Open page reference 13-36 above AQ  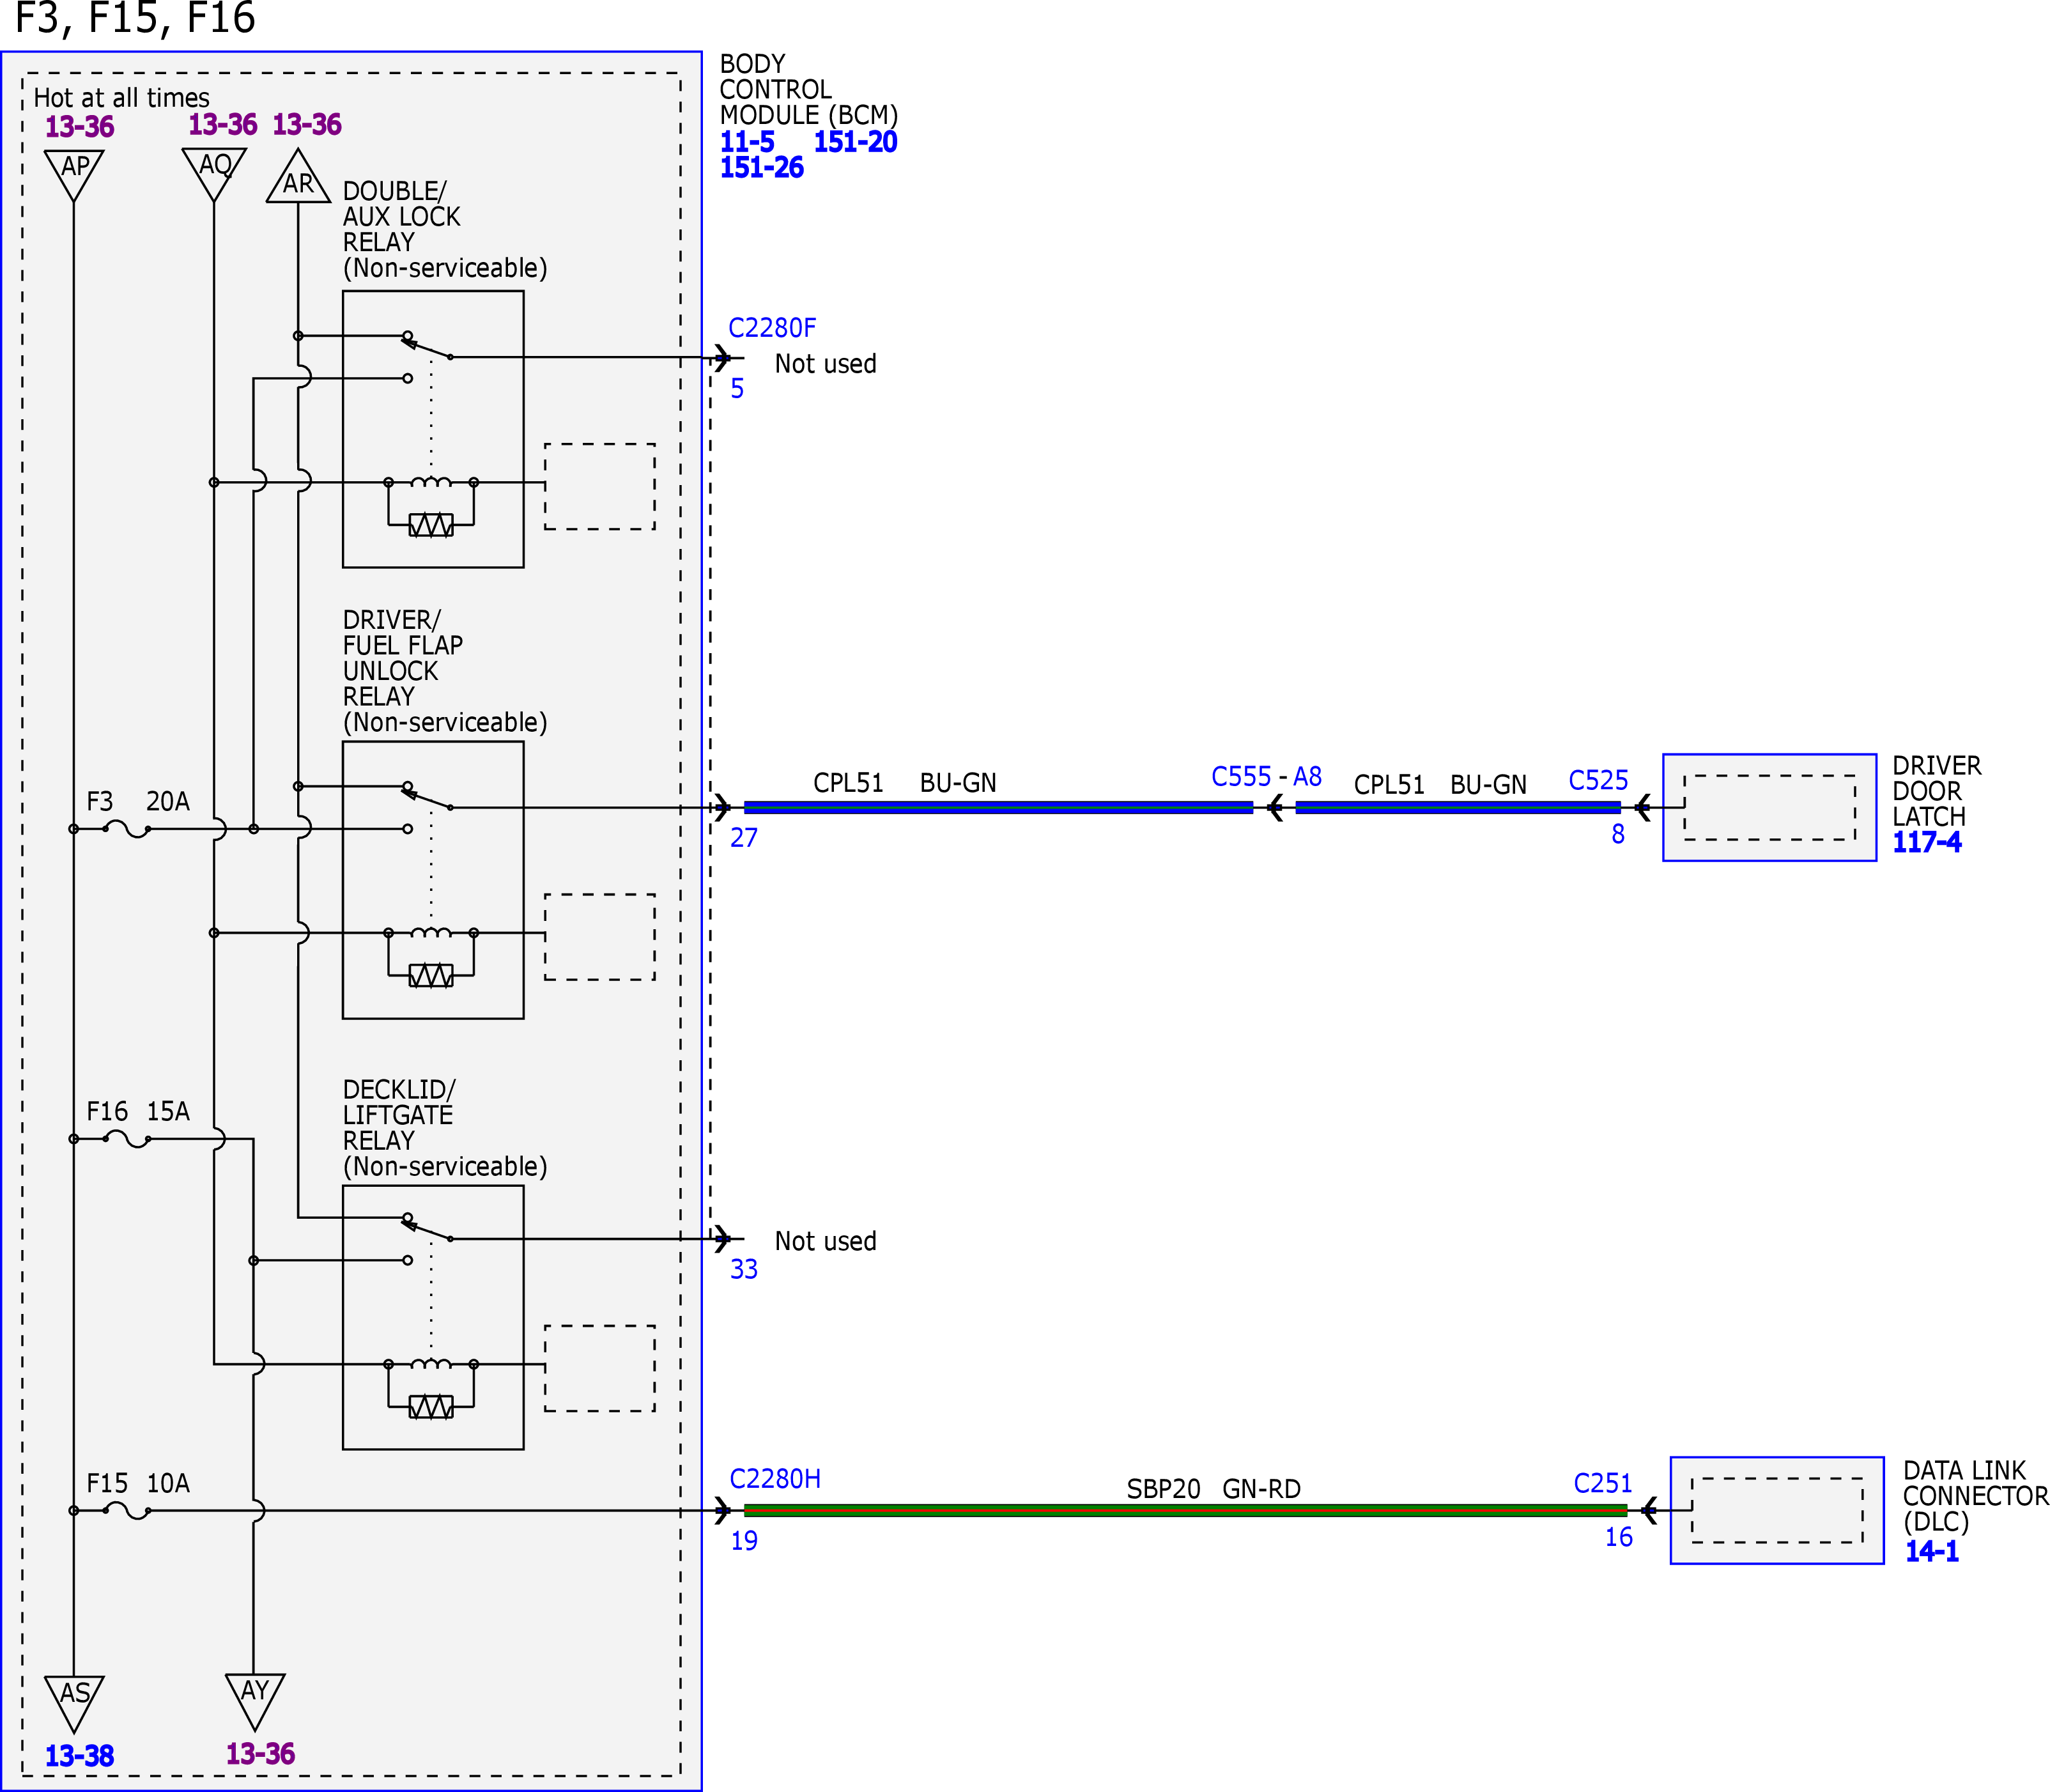tap(222, 125)
